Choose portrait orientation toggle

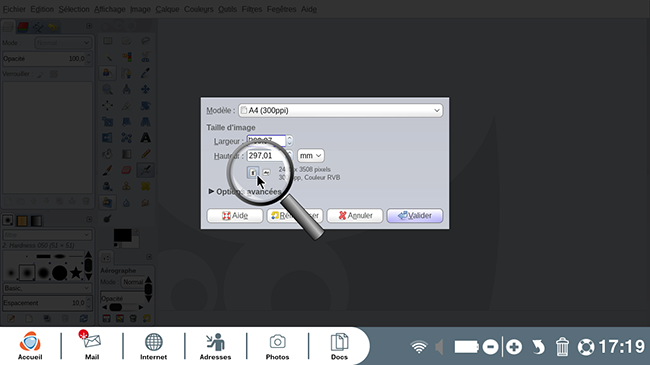[253, 173]
